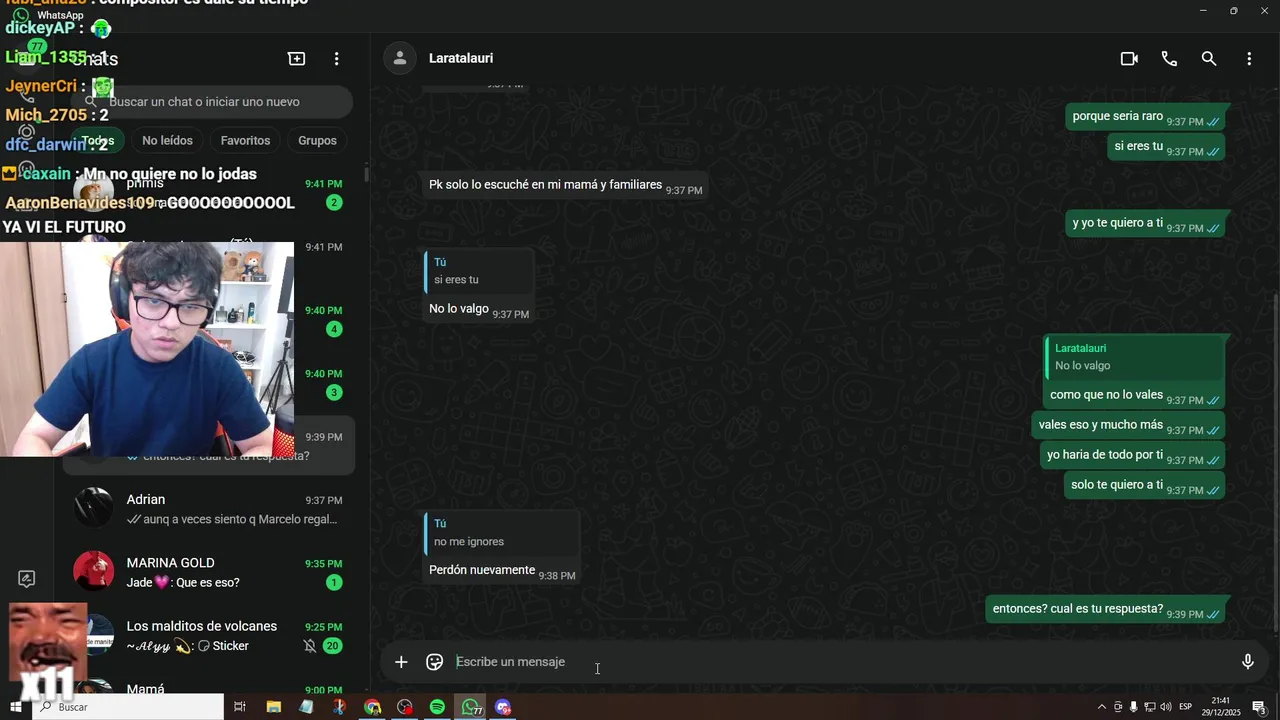Click the microphone tray icon

(1133, 707)
